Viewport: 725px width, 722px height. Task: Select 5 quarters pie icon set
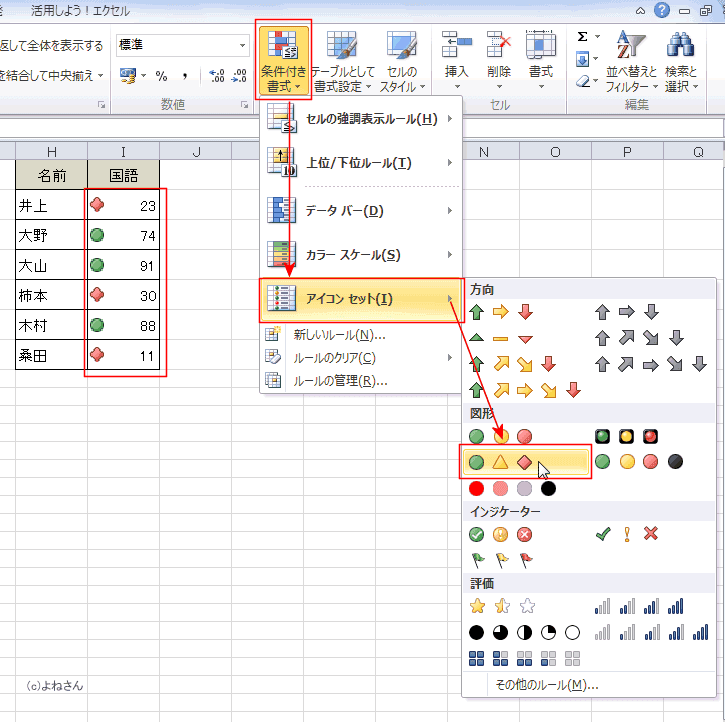[x=524, y=632]
